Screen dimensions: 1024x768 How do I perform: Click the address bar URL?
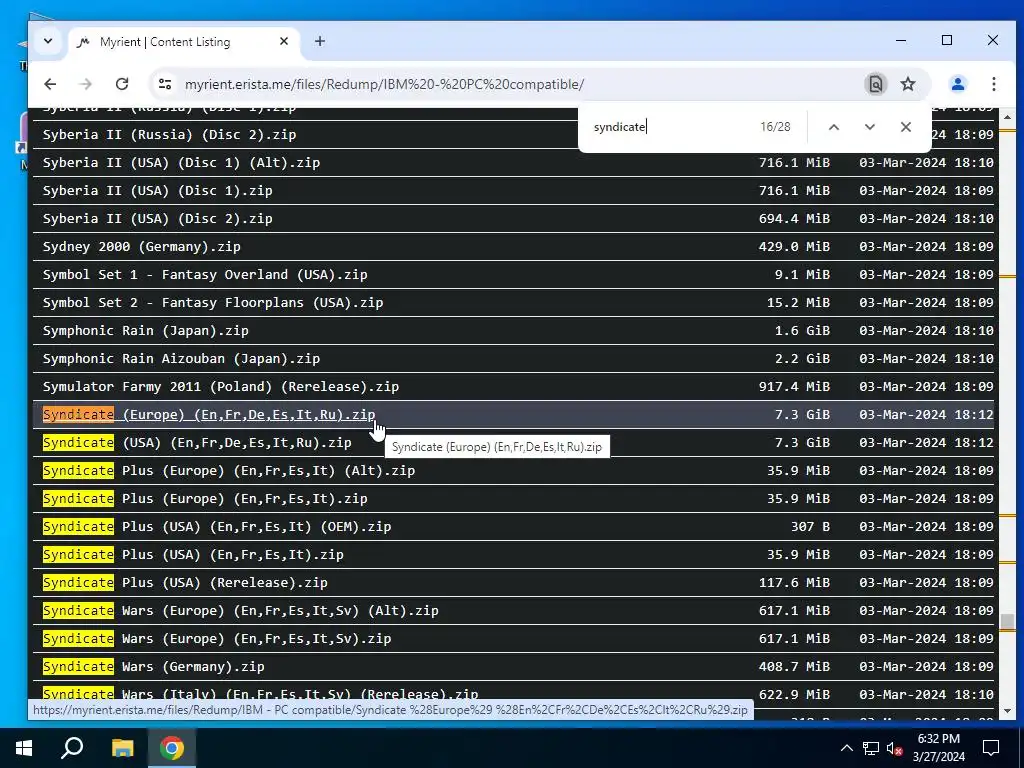coord(384,85)
